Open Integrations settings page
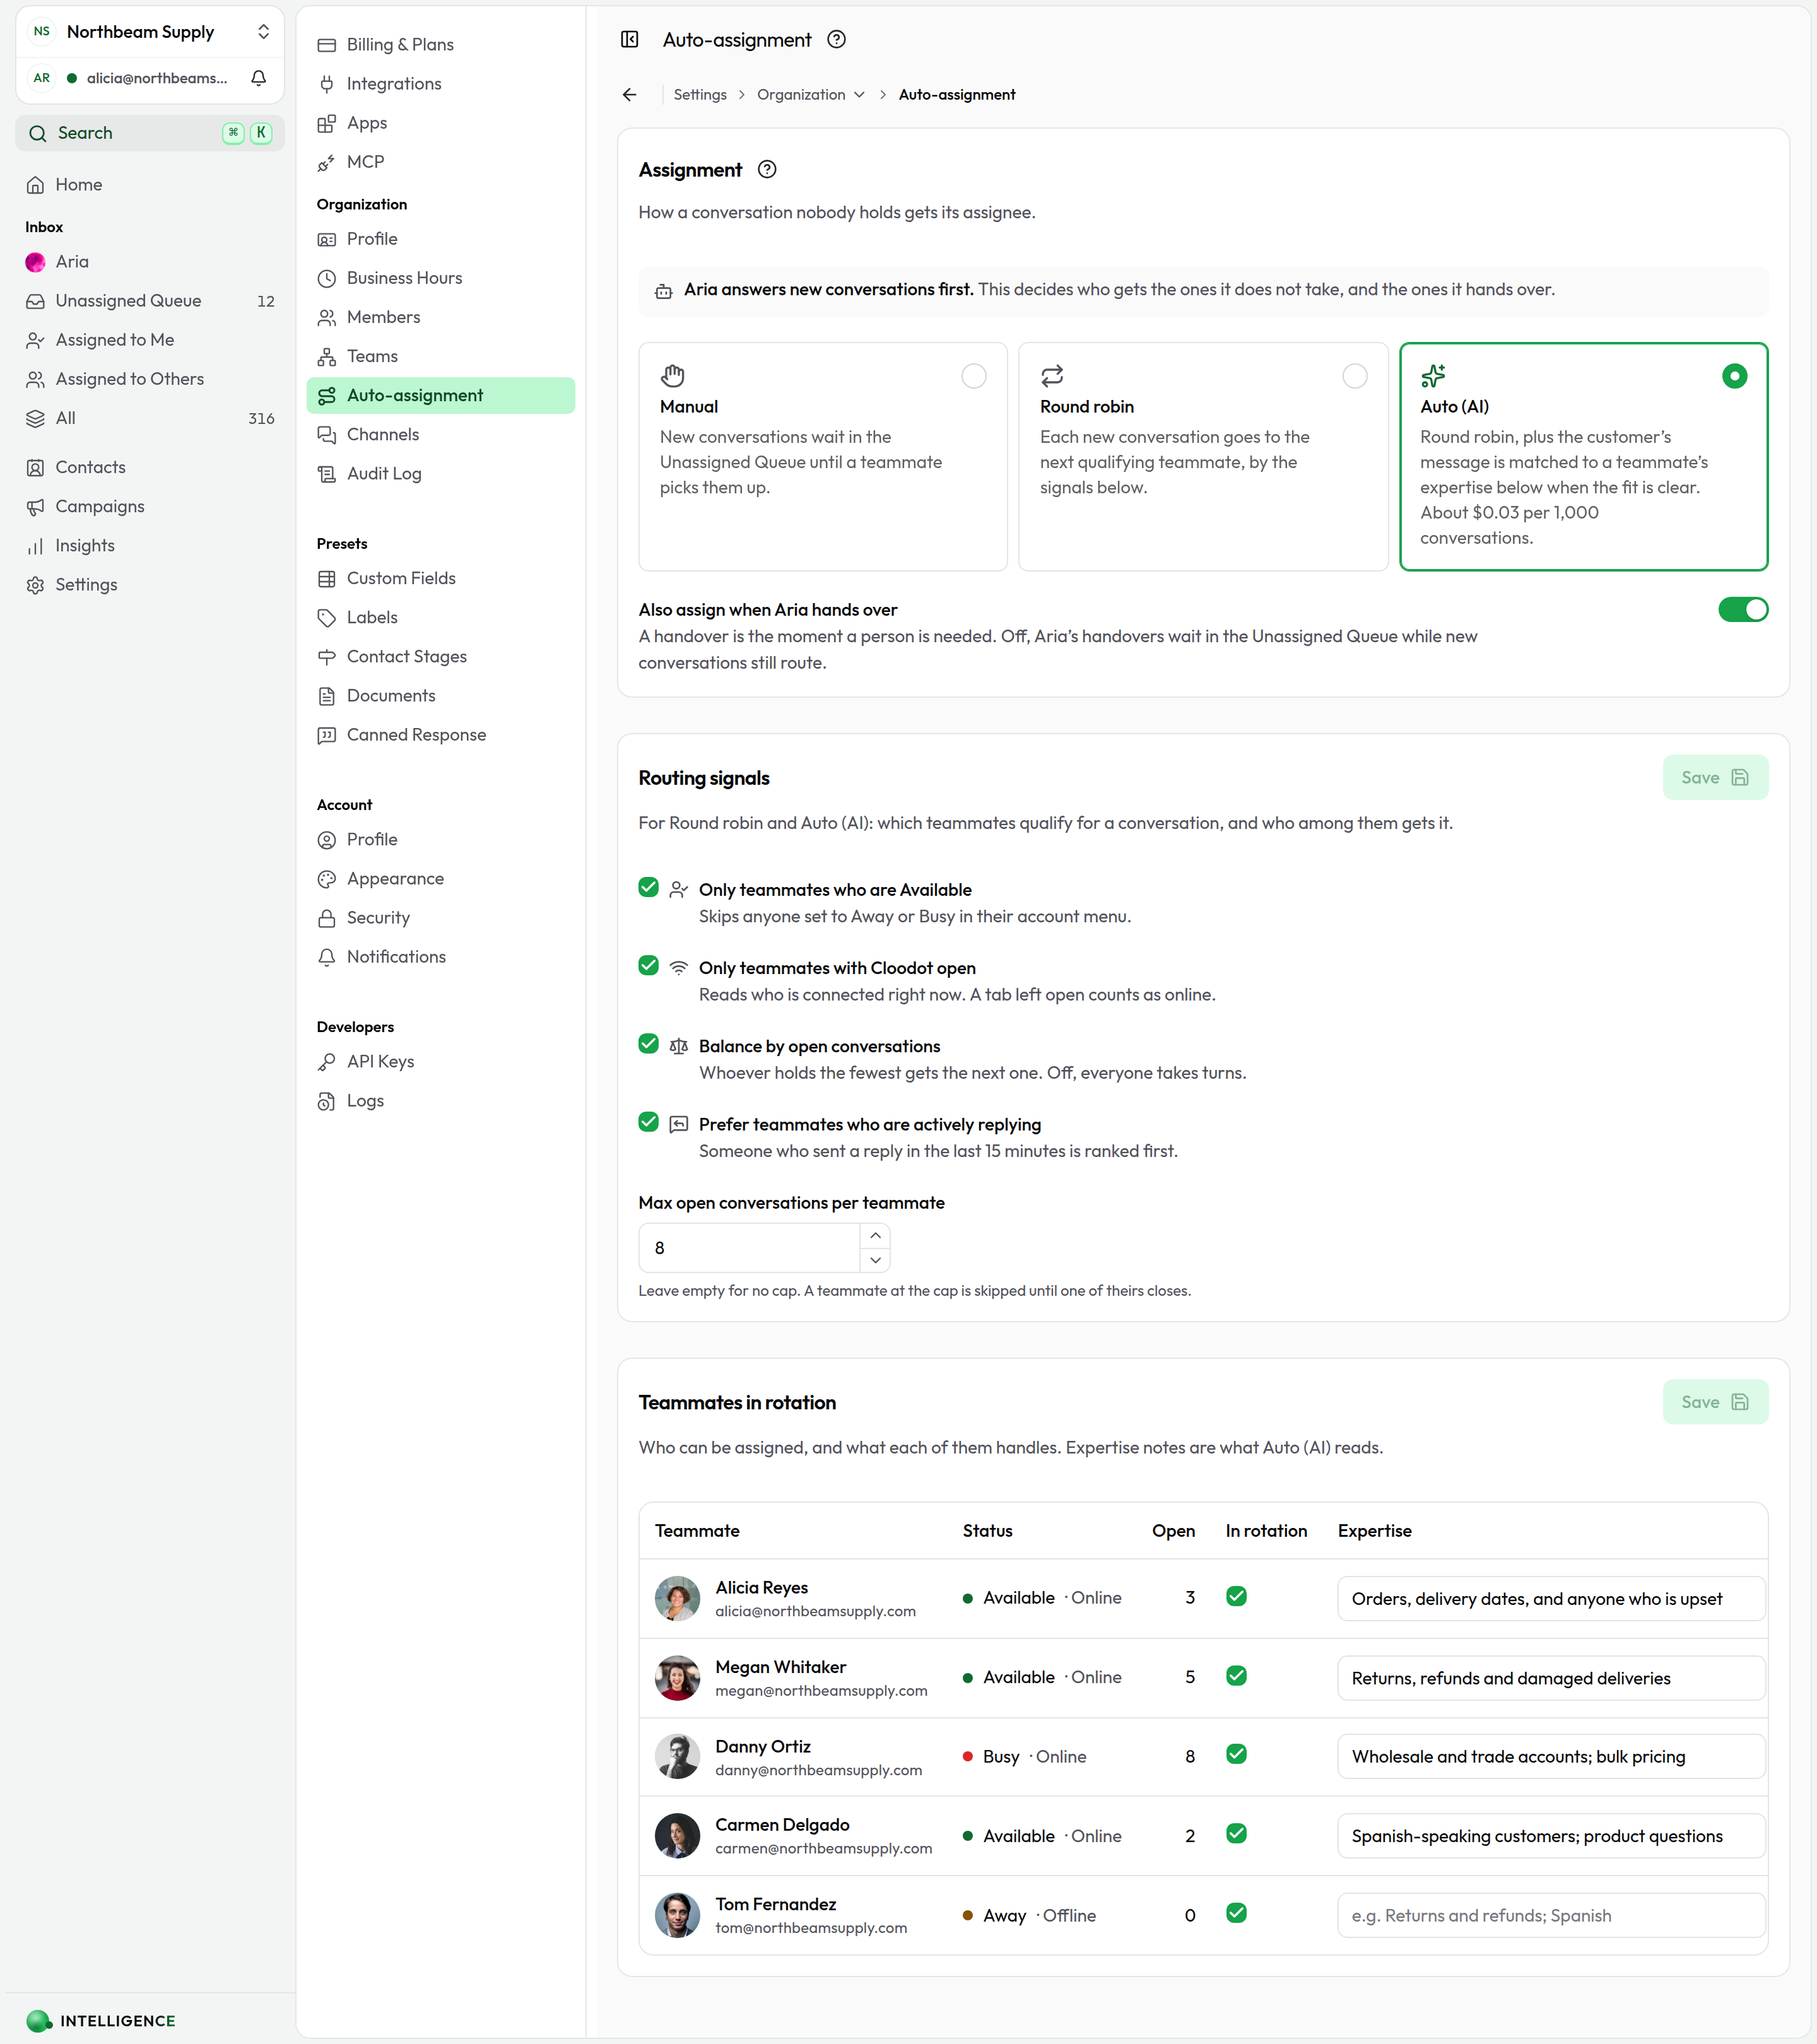The image size is (1817, 2044). (440, 83)
